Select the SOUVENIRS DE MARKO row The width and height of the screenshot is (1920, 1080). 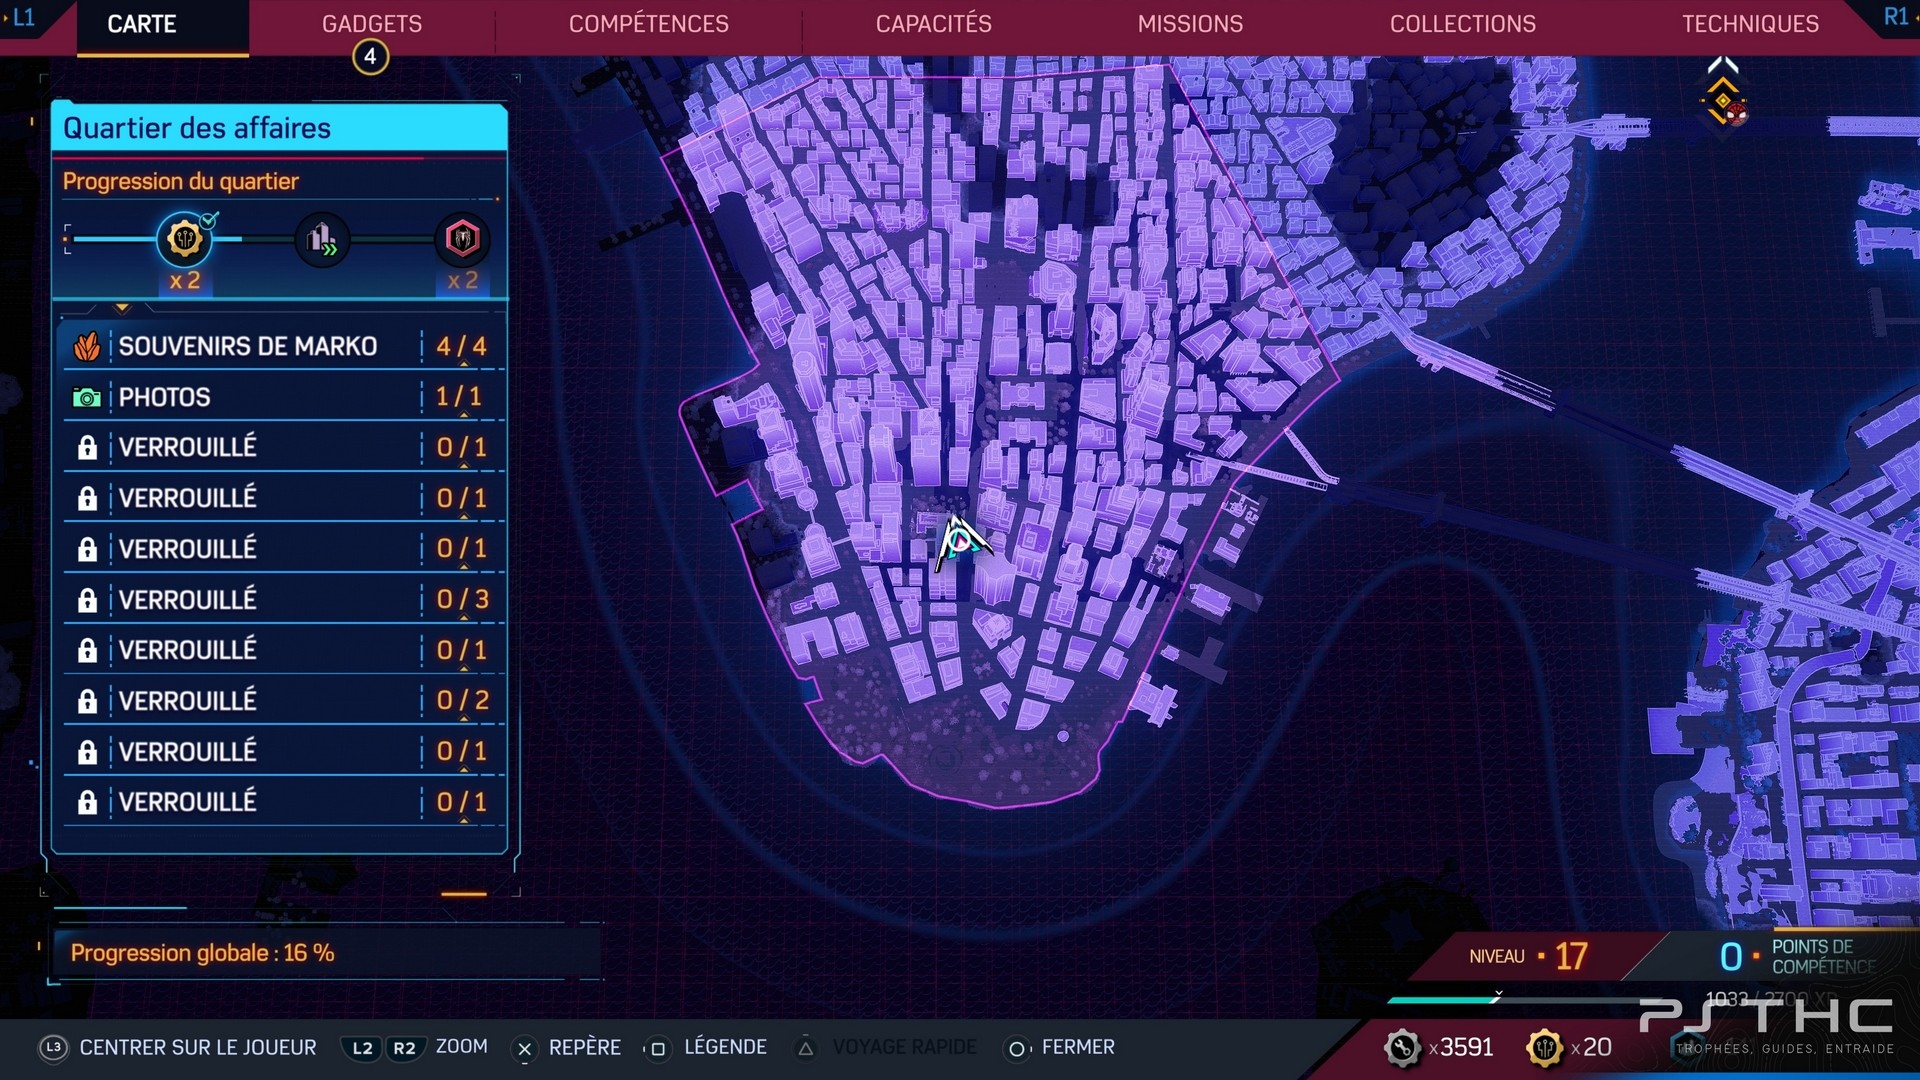[284, 346]
